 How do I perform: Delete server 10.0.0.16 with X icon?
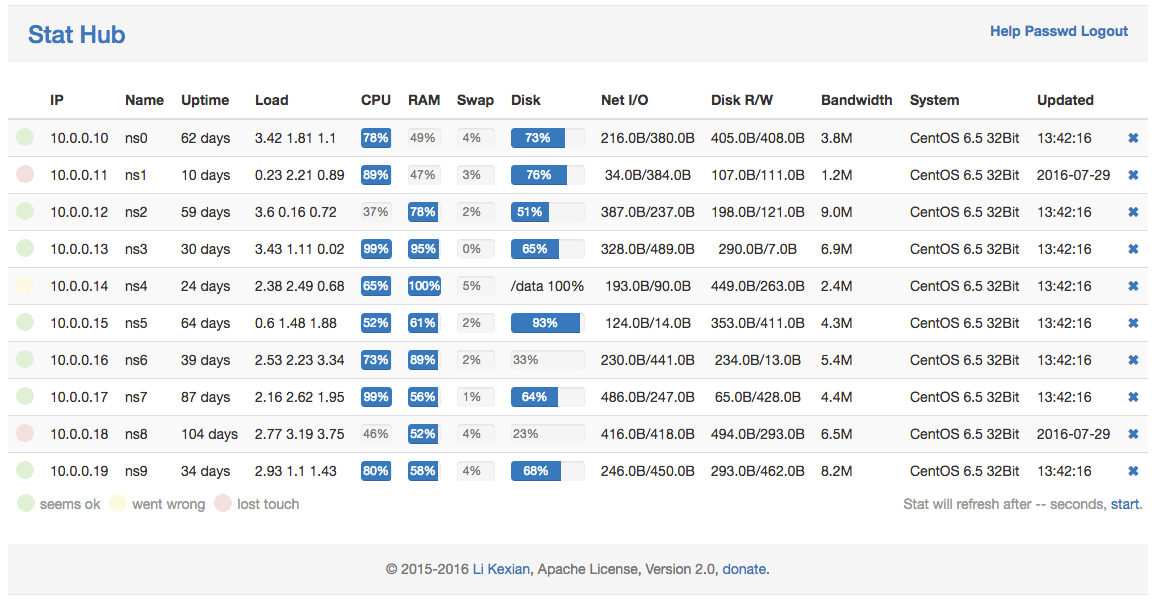point(1133,360)
